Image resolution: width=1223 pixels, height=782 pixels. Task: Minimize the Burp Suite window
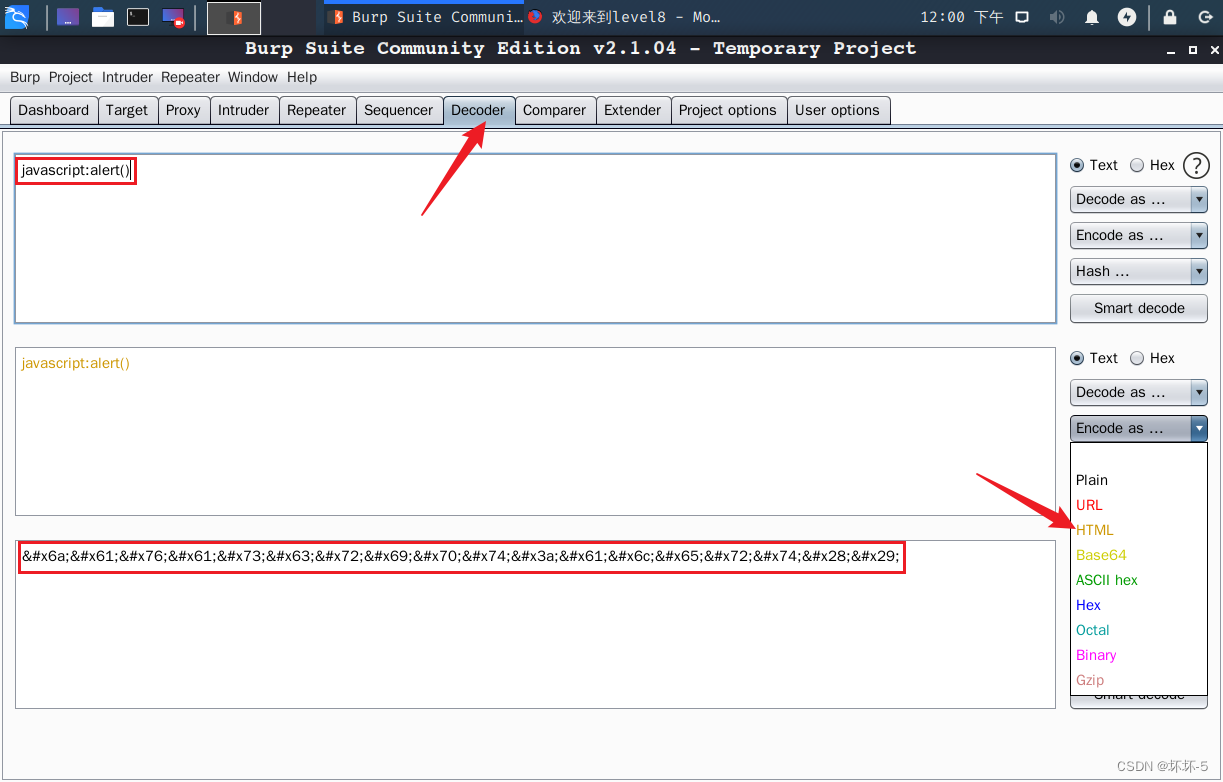click(x=1170, y=50)
